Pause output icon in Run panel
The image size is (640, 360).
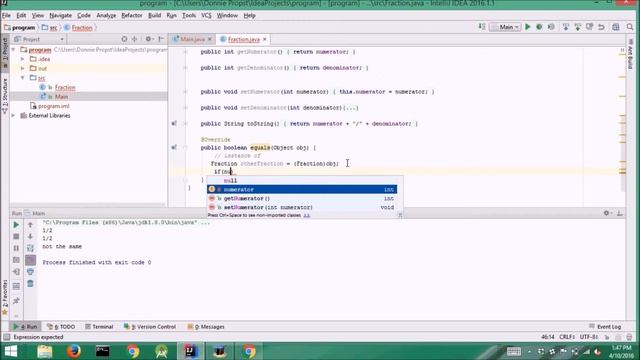(x=16, y=248)
